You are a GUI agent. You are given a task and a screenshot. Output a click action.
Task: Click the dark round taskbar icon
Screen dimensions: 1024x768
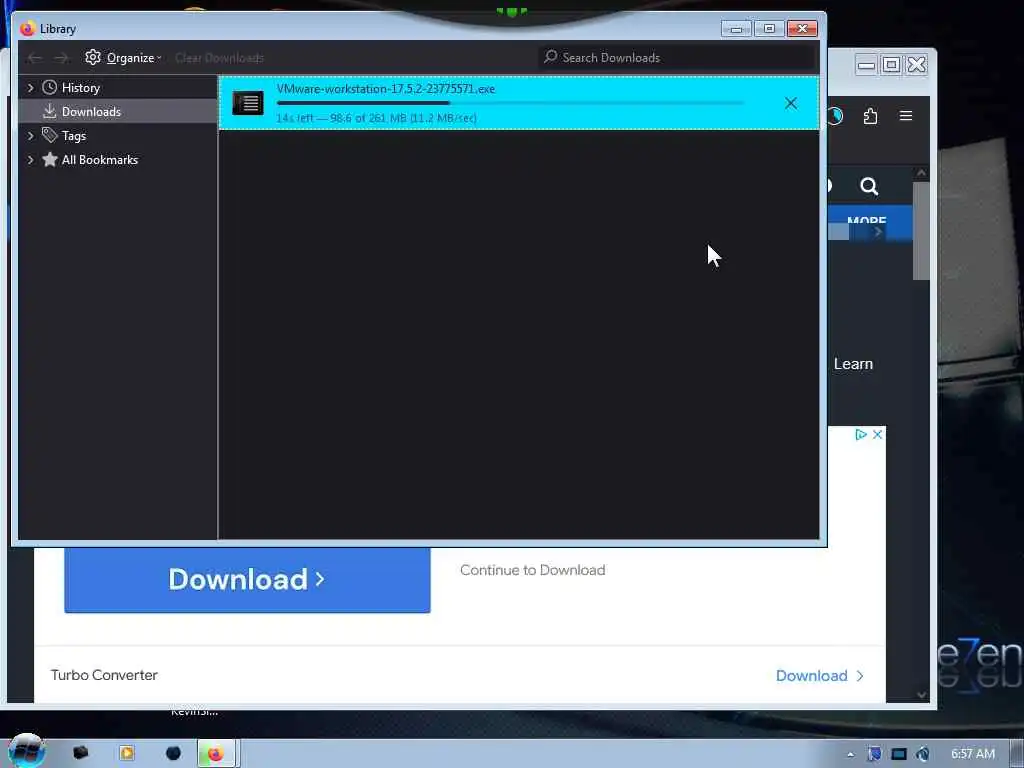173,754
